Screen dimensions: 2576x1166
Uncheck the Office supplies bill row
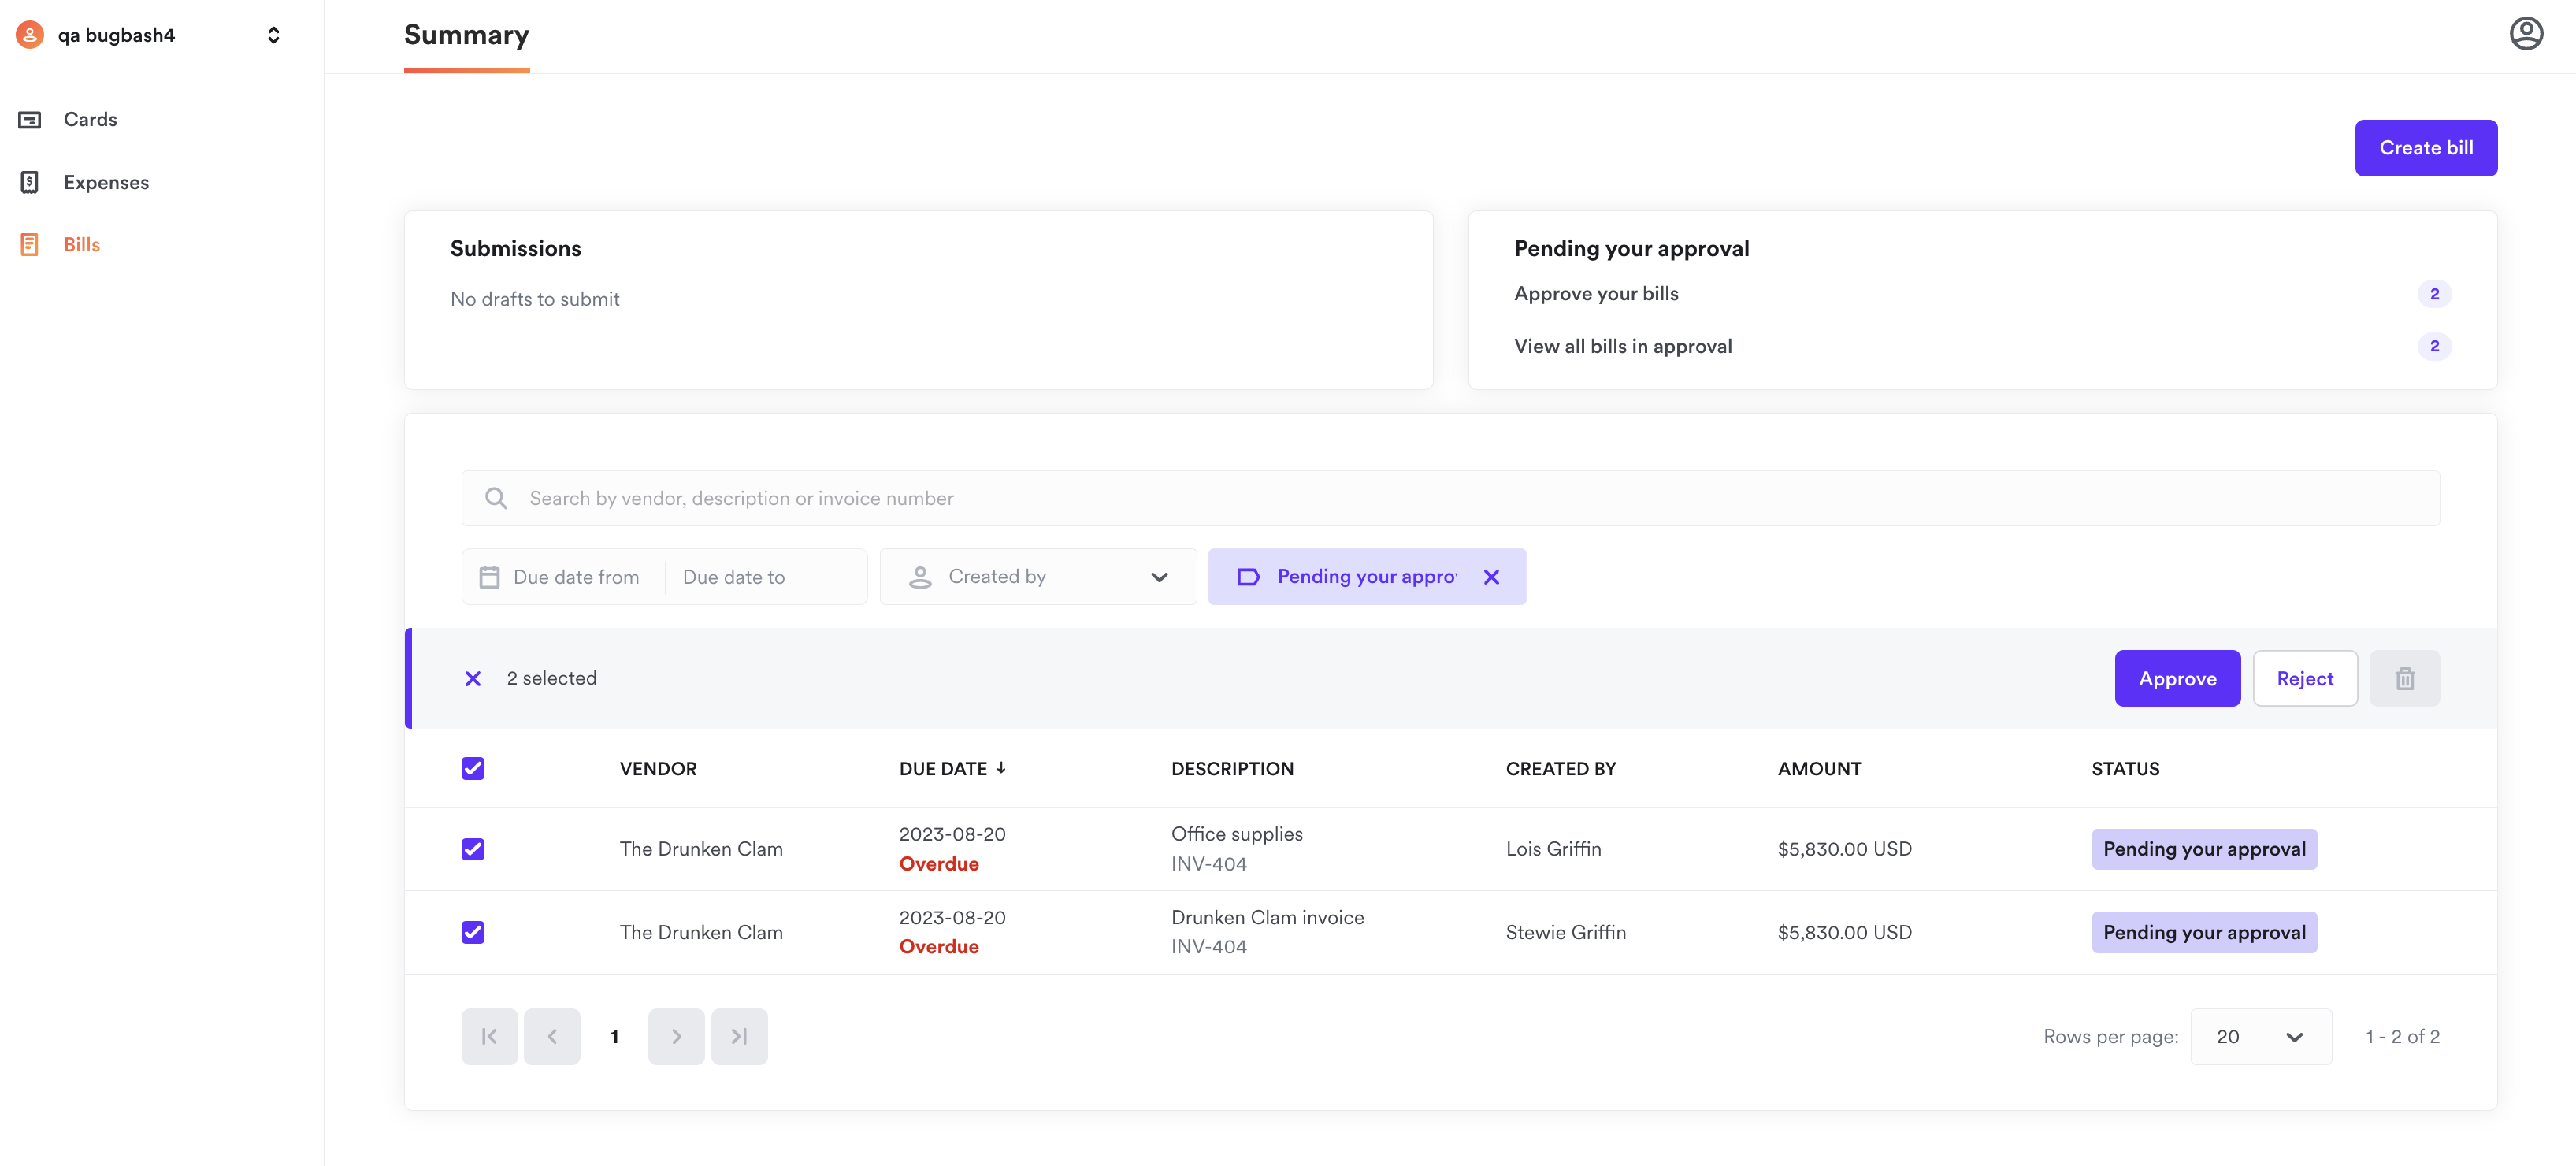click(x=473, y=849)
